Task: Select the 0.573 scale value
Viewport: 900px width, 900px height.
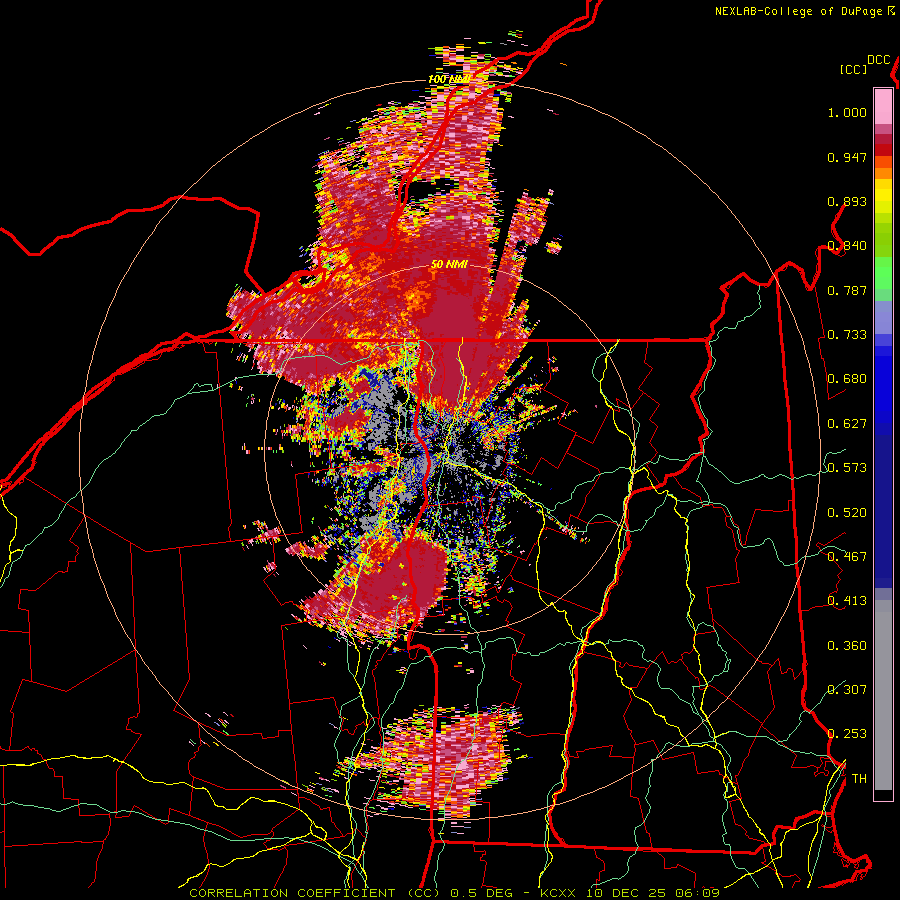Action: click(847, 468)
